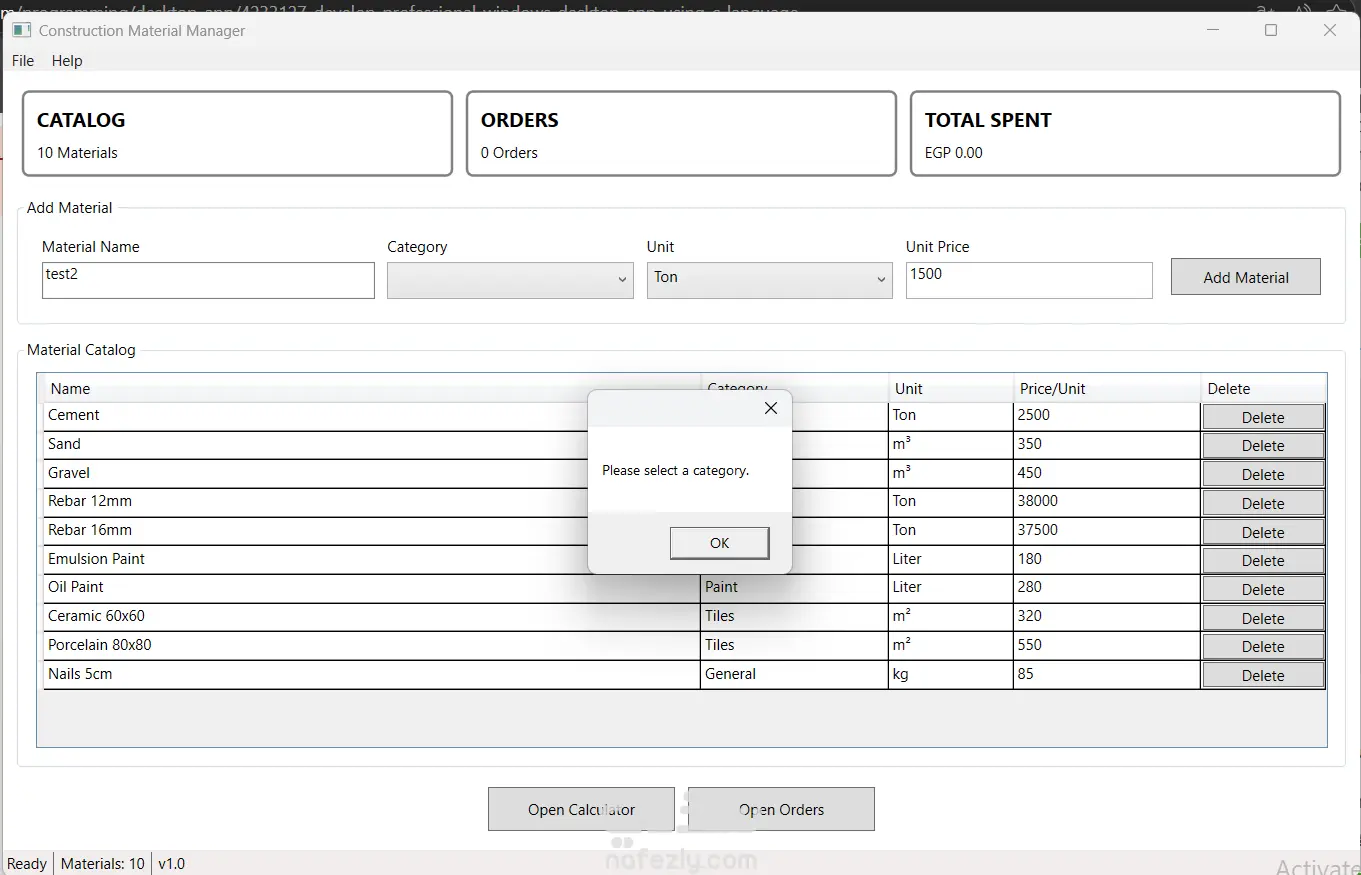Focus the Unit Price field showing 1500
Screen dimensions: 1361x875
tap(1029, 280)
